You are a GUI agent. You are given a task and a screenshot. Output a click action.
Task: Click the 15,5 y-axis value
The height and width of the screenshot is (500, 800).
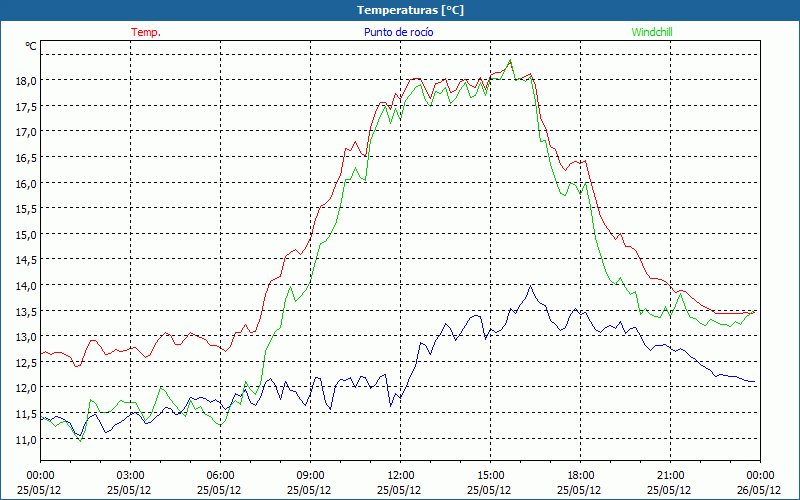(x=27, y=209)
